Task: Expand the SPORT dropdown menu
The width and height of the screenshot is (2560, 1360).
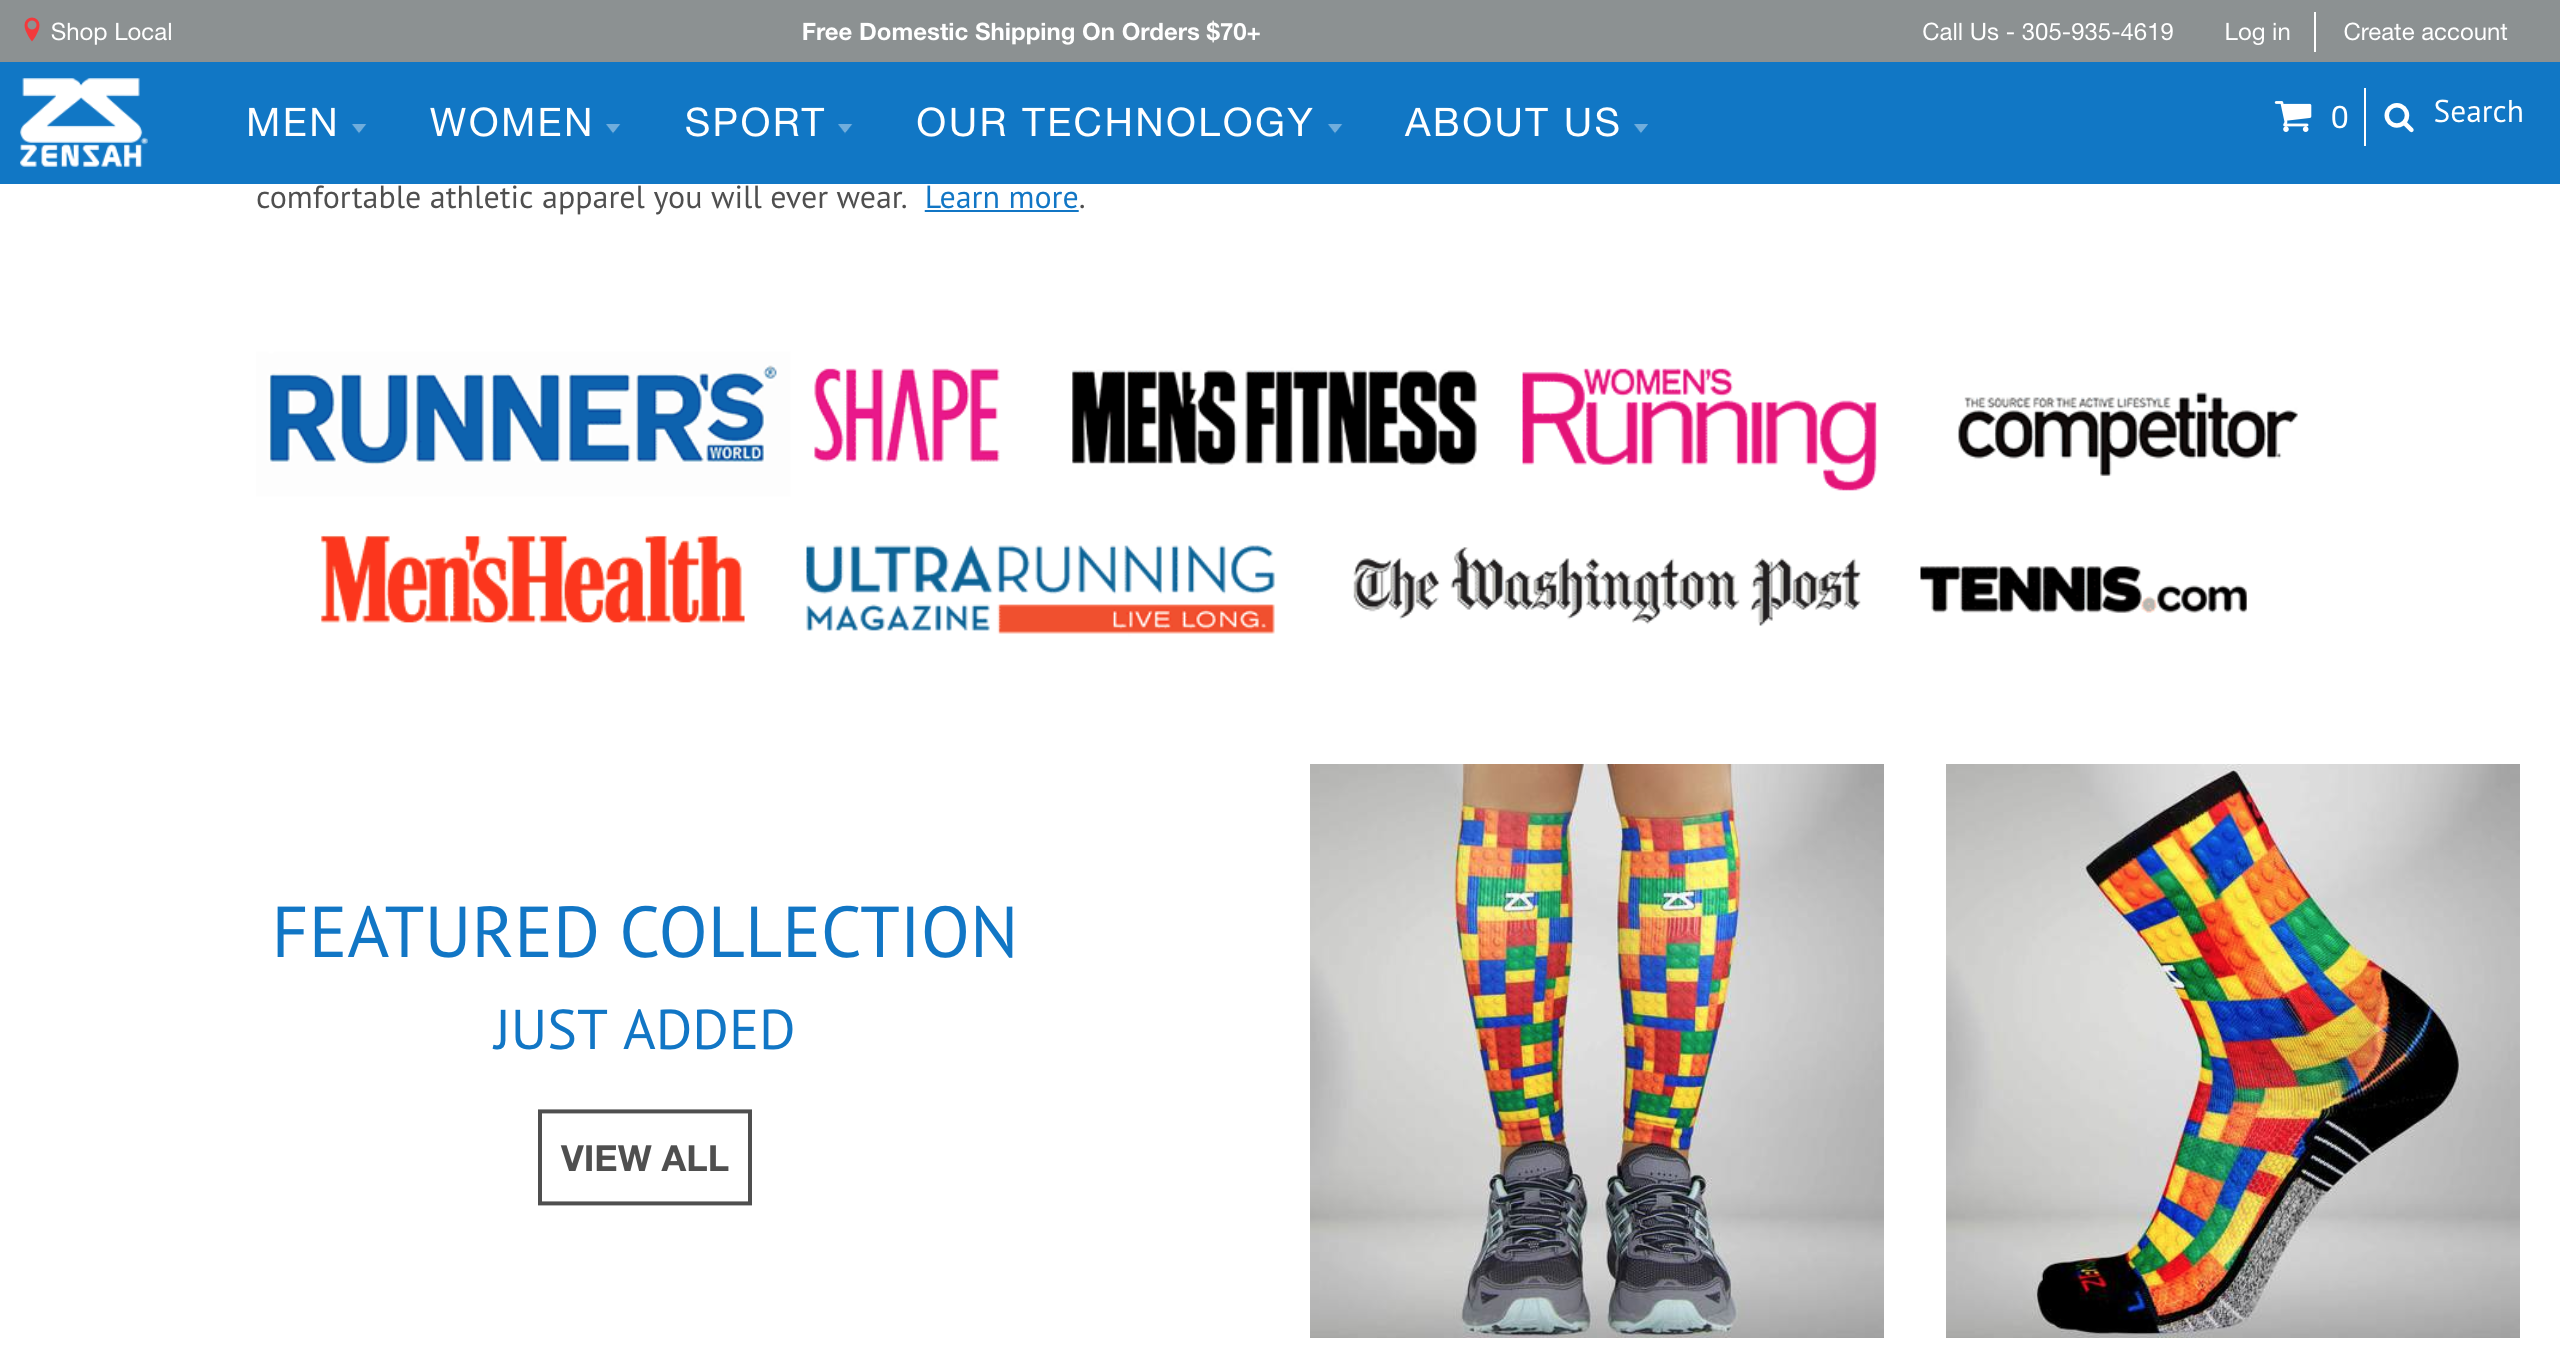Action: coord(767,123)
